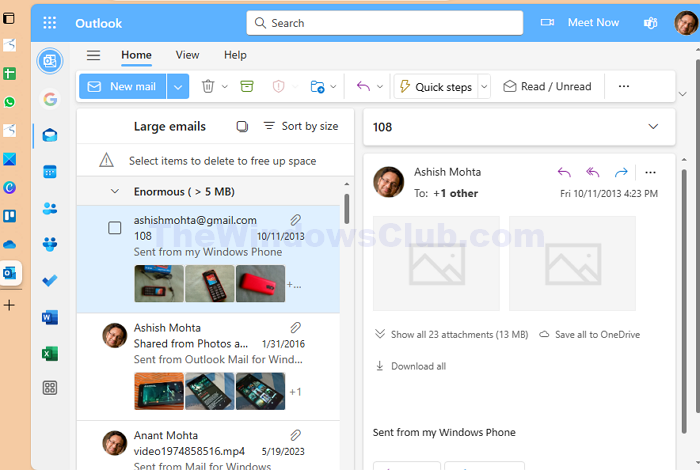Image resolution: width=700 pixels, height=470 pixels.
Task: Open More apps grid in rail
Action: coord(50,388)
